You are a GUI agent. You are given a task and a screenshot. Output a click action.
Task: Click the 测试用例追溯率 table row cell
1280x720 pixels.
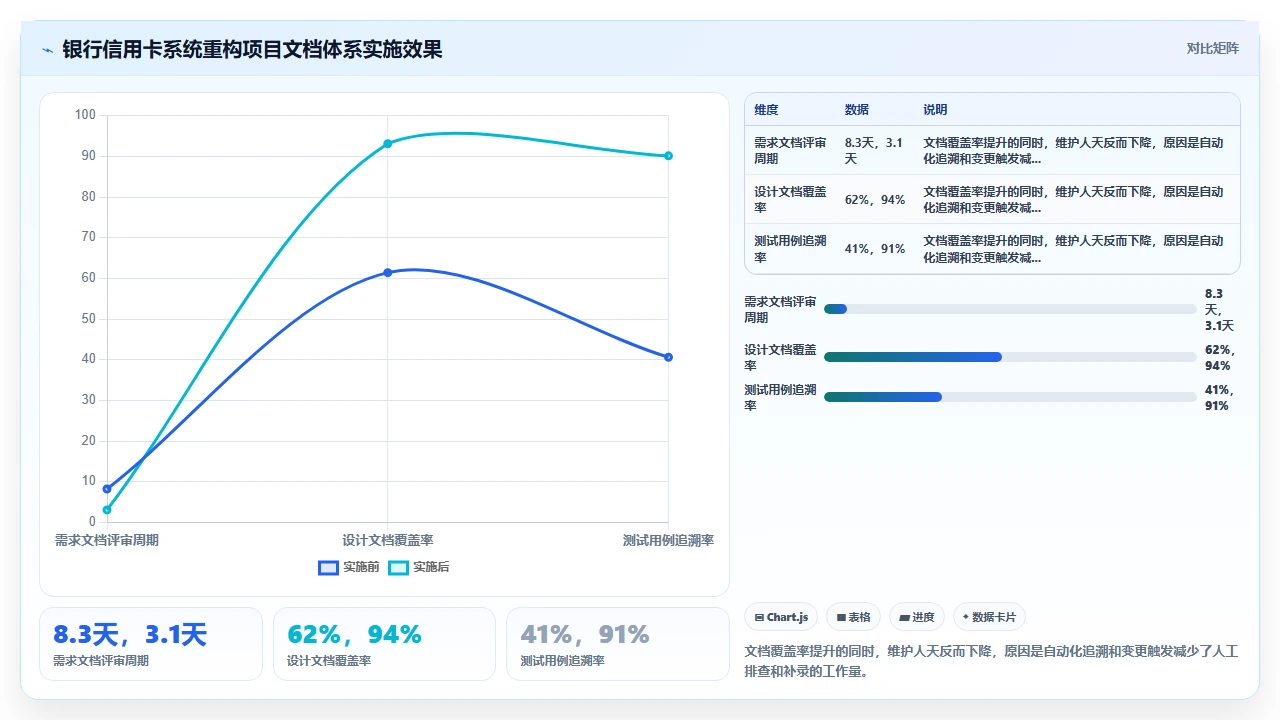click(x=790, y=249)
